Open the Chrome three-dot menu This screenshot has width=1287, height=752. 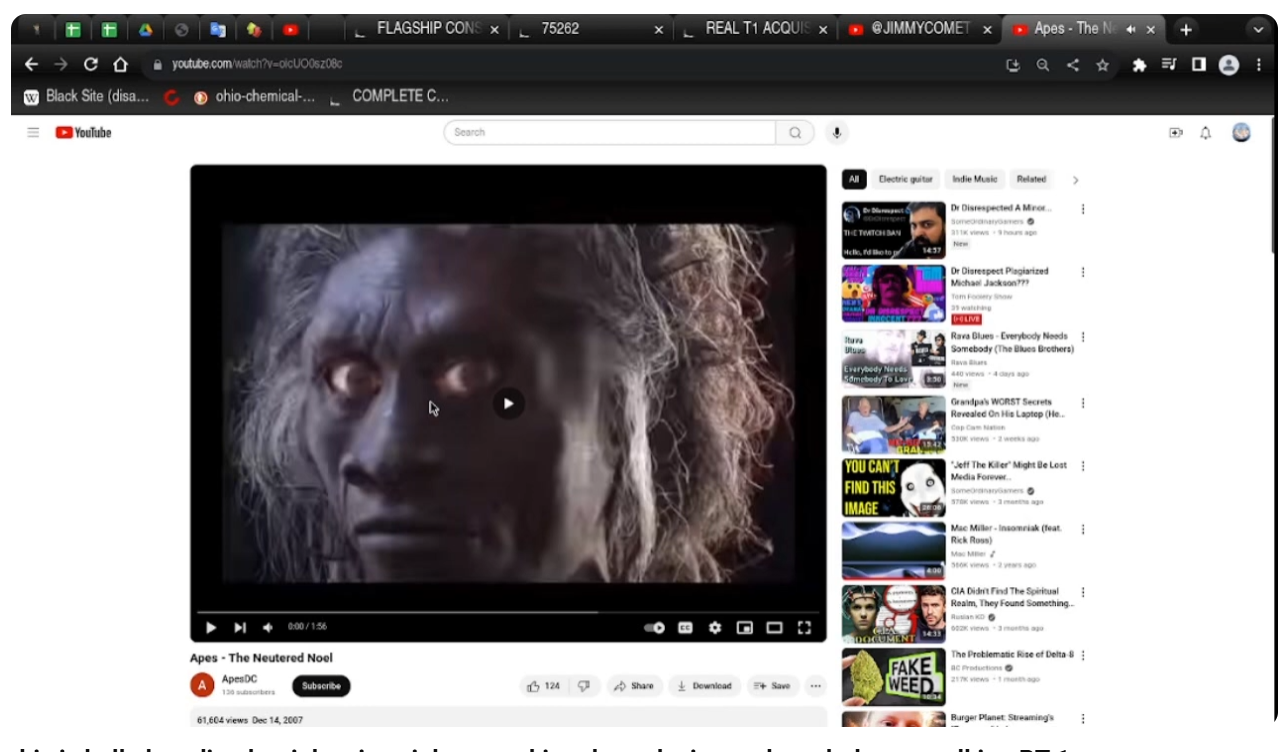(1258, 65)
